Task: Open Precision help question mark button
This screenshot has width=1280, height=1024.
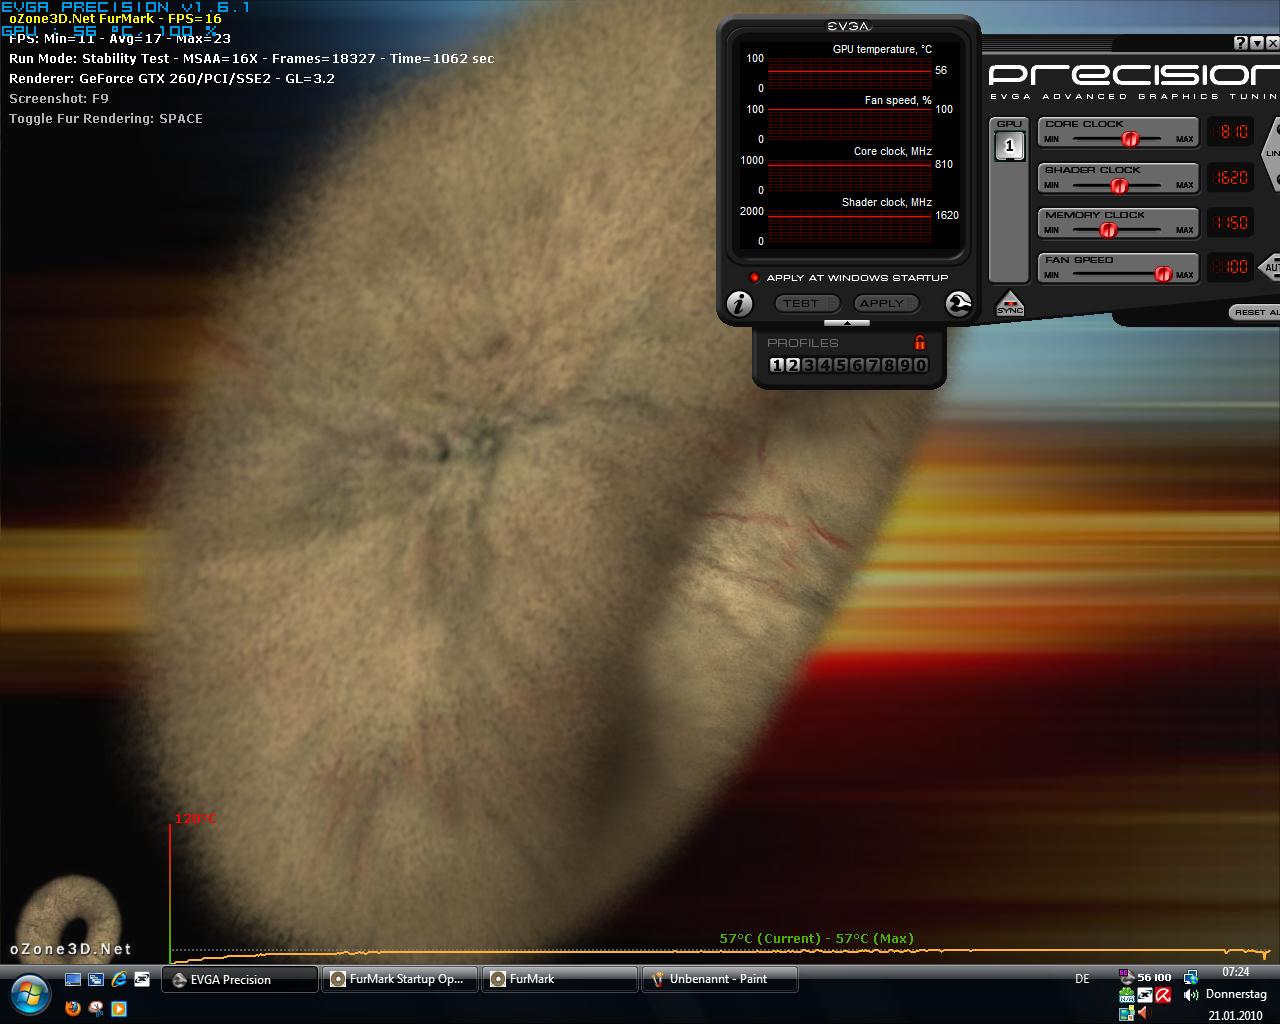Action: (1241, 43)
